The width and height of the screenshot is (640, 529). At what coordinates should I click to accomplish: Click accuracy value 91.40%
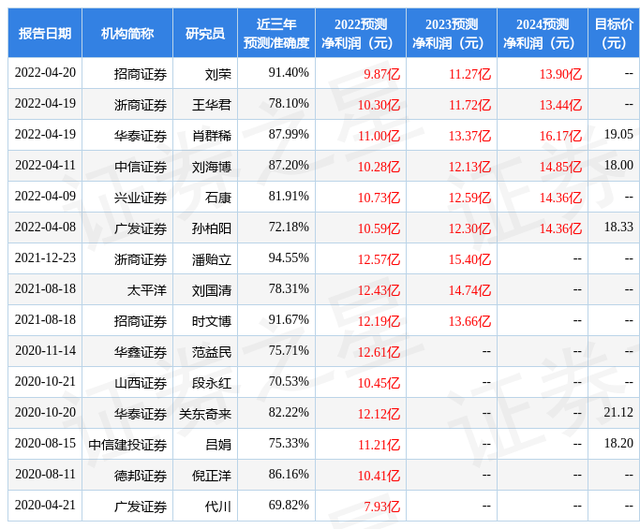point(289,73)
